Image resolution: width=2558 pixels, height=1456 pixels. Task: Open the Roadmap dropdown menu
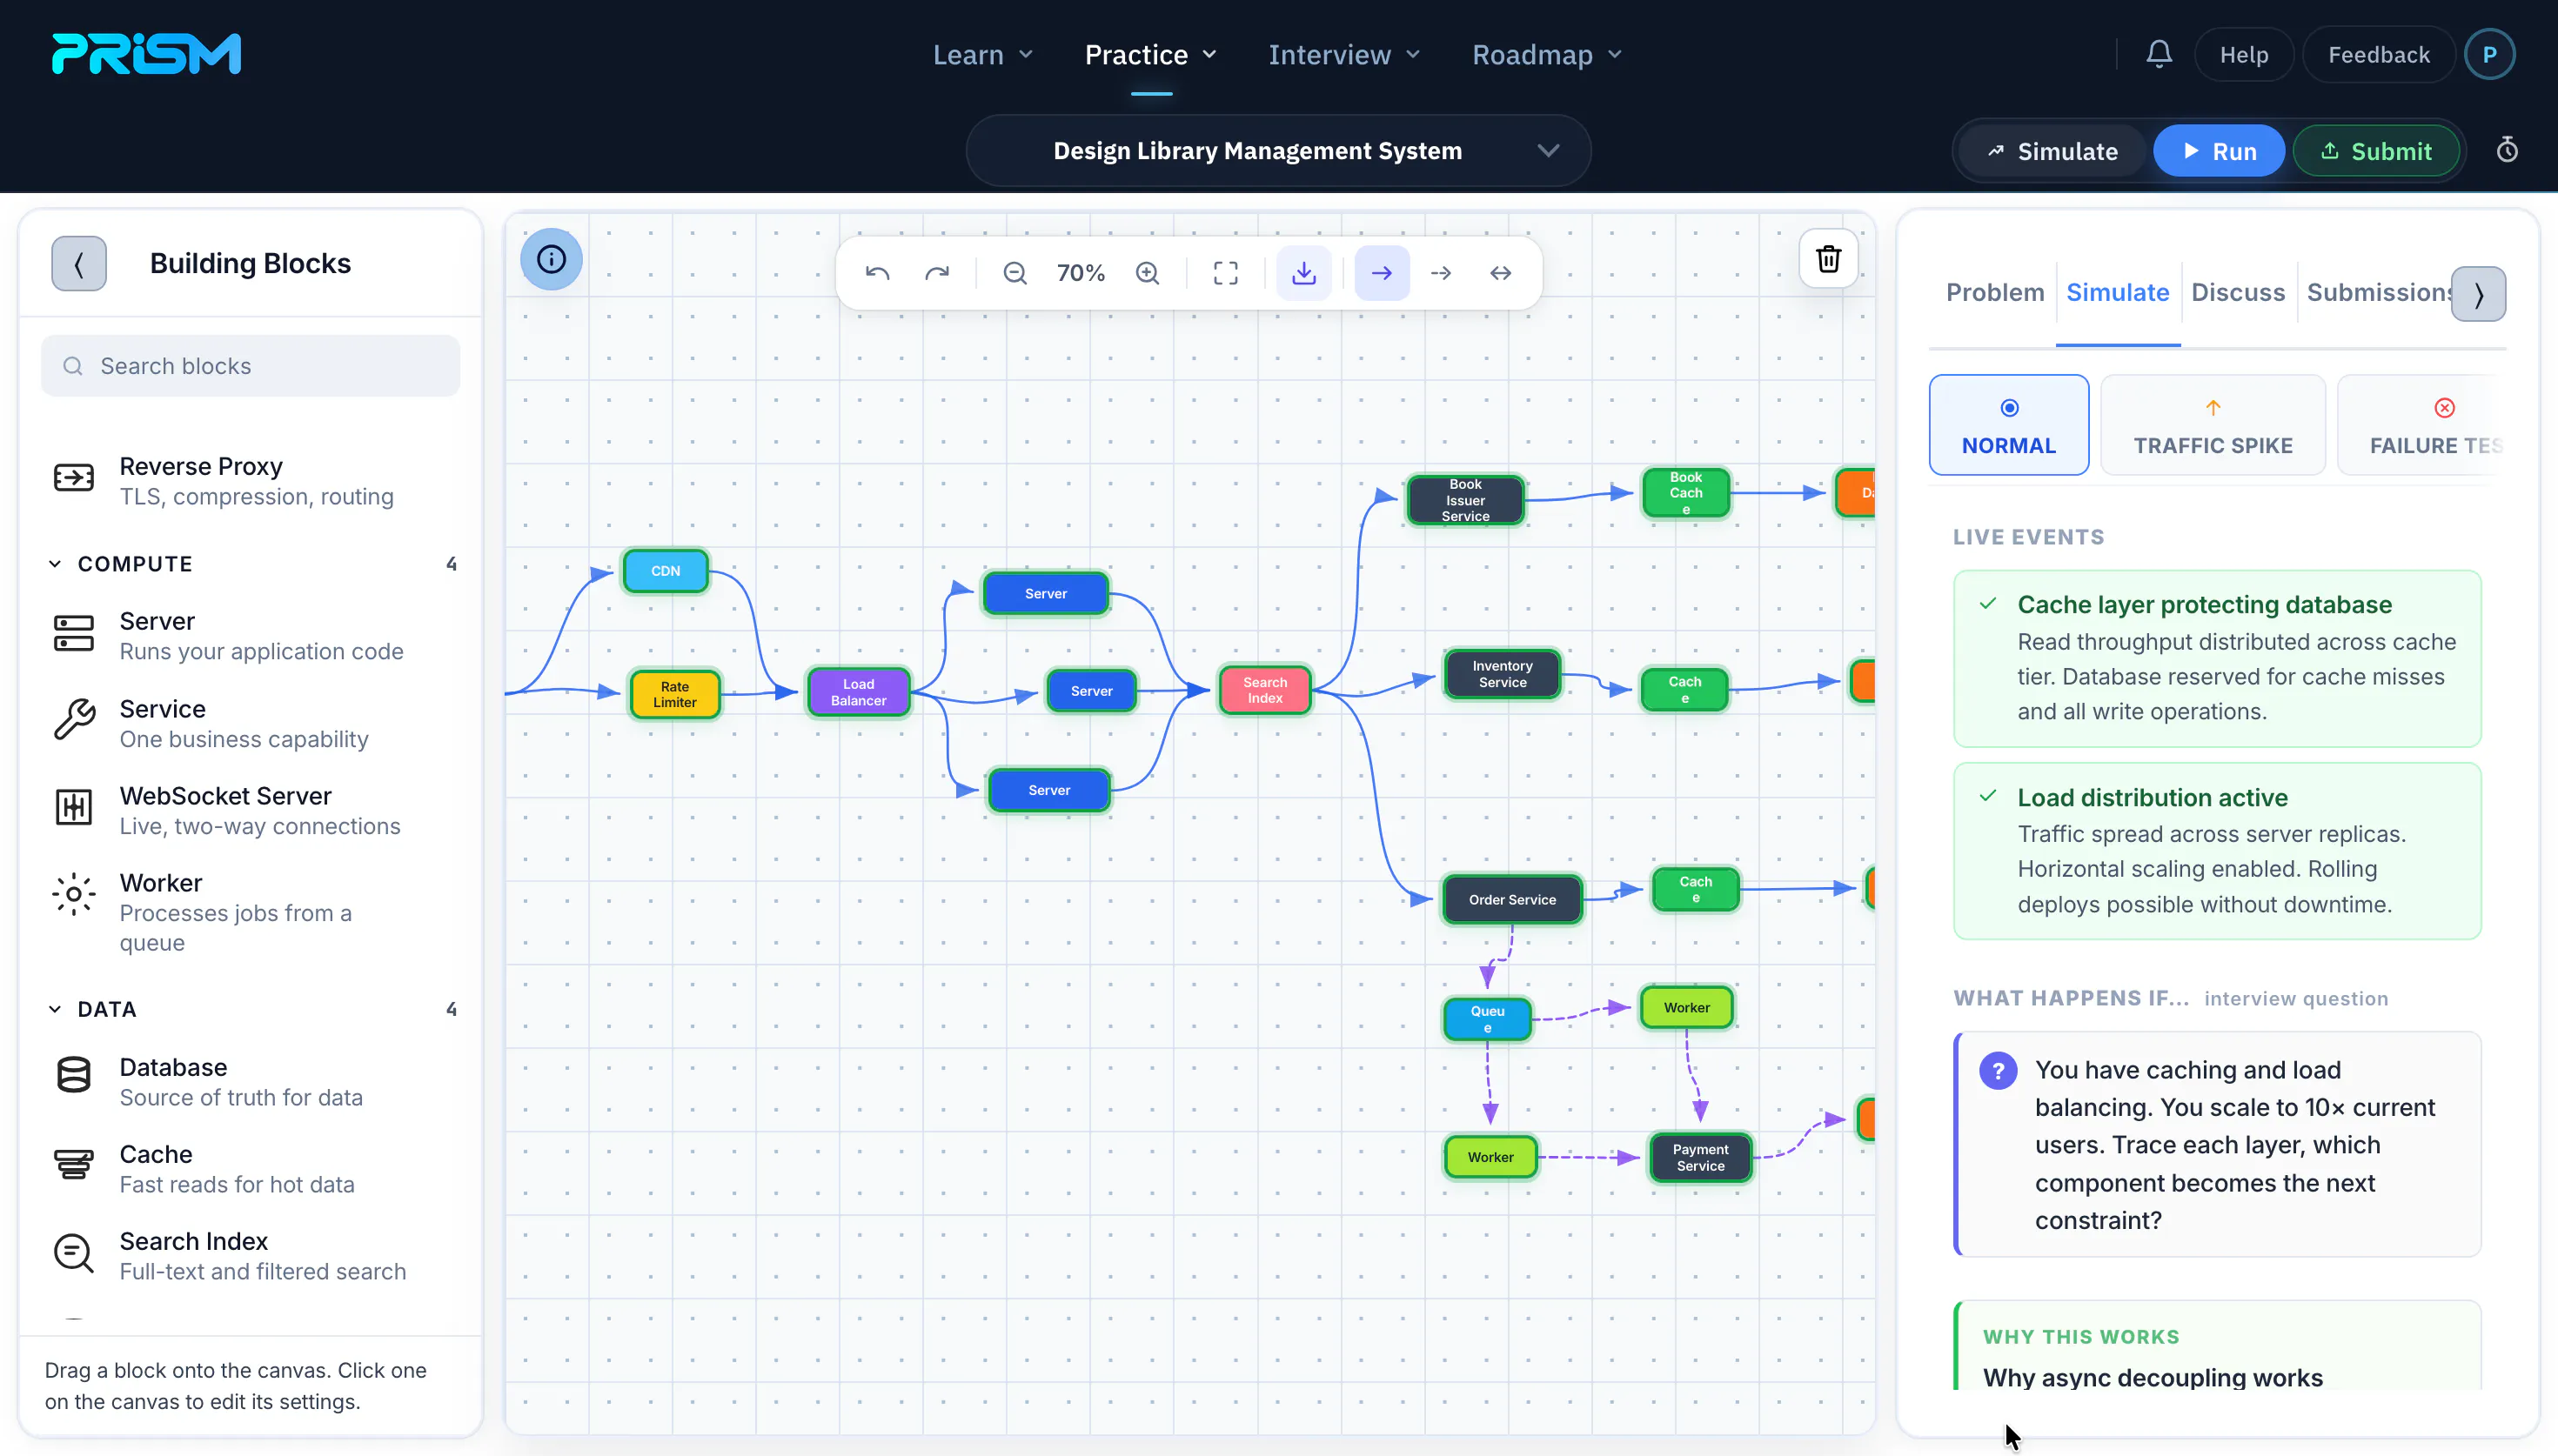coord(1546,55)
